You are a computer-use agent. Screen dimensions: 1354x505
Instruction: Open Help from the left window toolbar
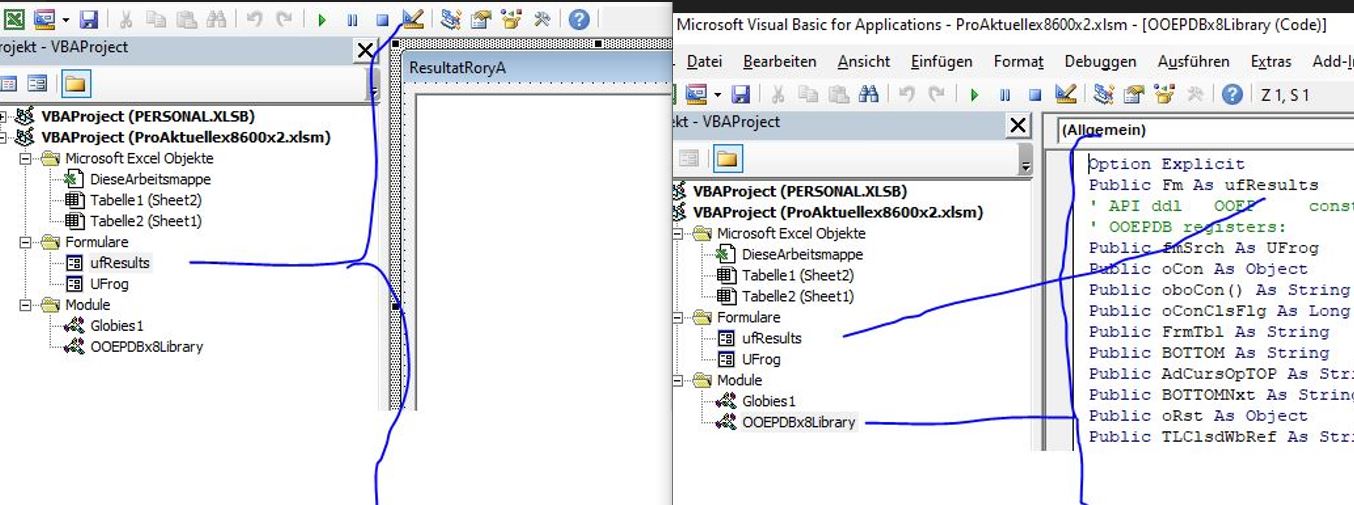coord(578,19)
